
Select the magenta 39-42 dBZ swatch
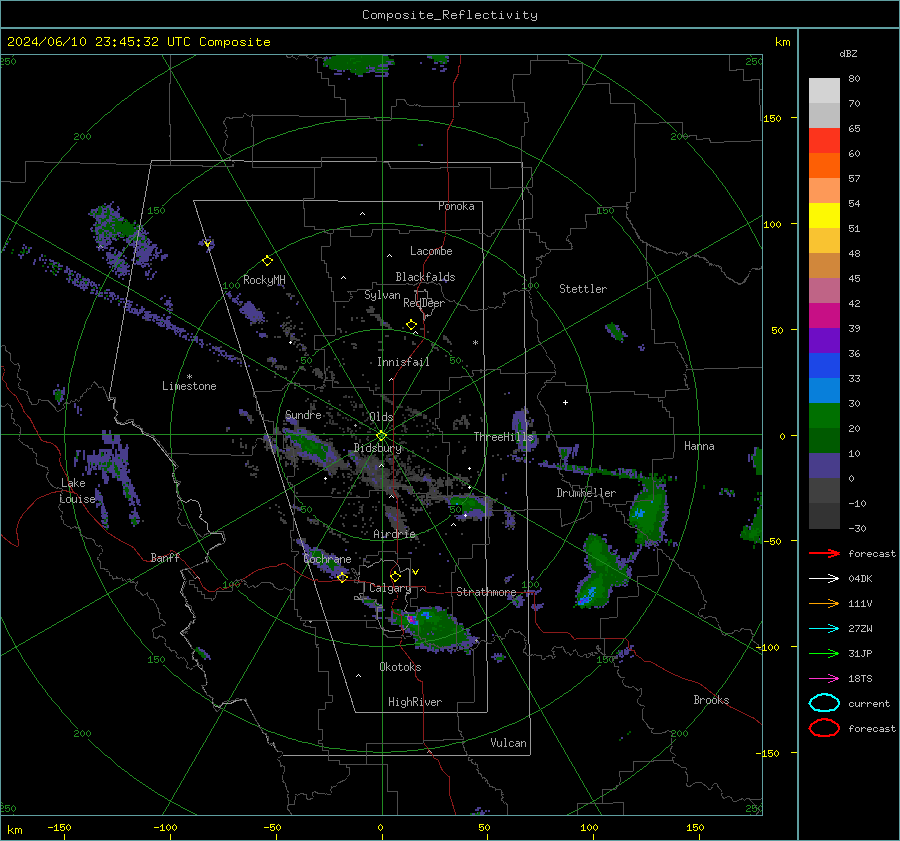[824, 316]
